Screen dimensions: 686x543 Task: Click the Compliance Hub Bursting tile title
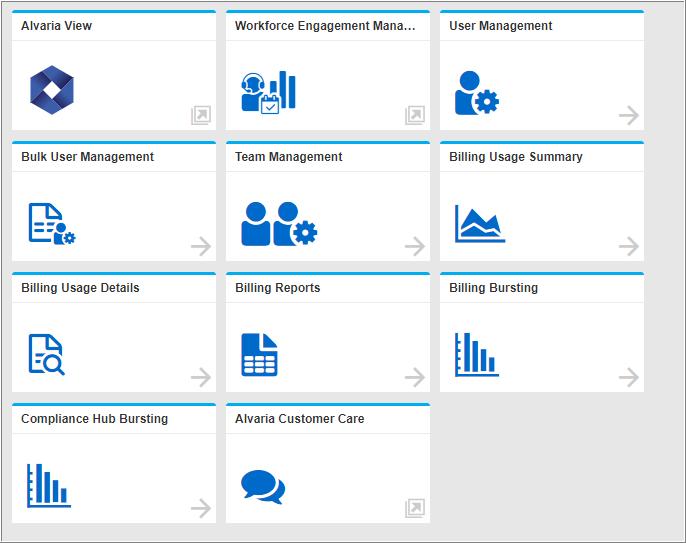94,419
